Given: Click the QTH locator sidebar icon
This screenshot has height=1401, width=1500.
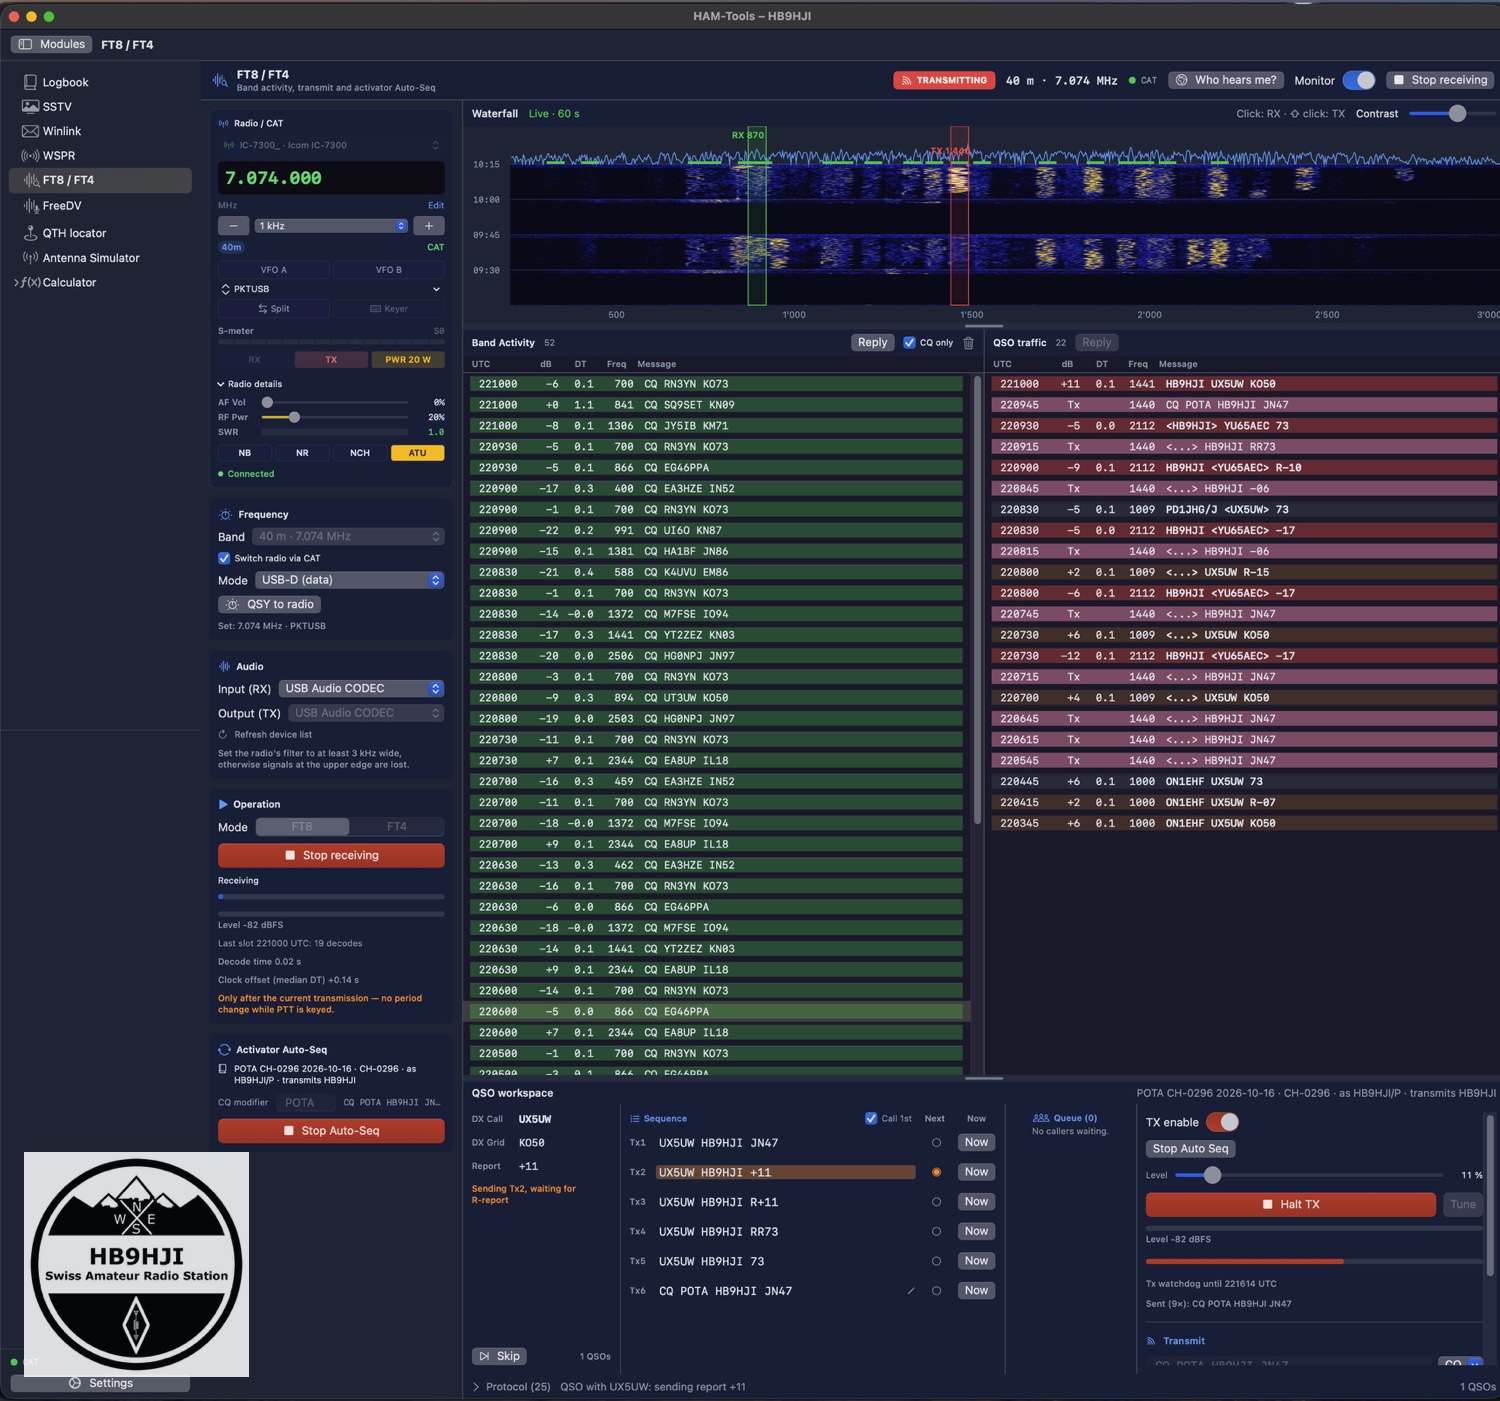Looking at the screenshot, I should 30,233.
